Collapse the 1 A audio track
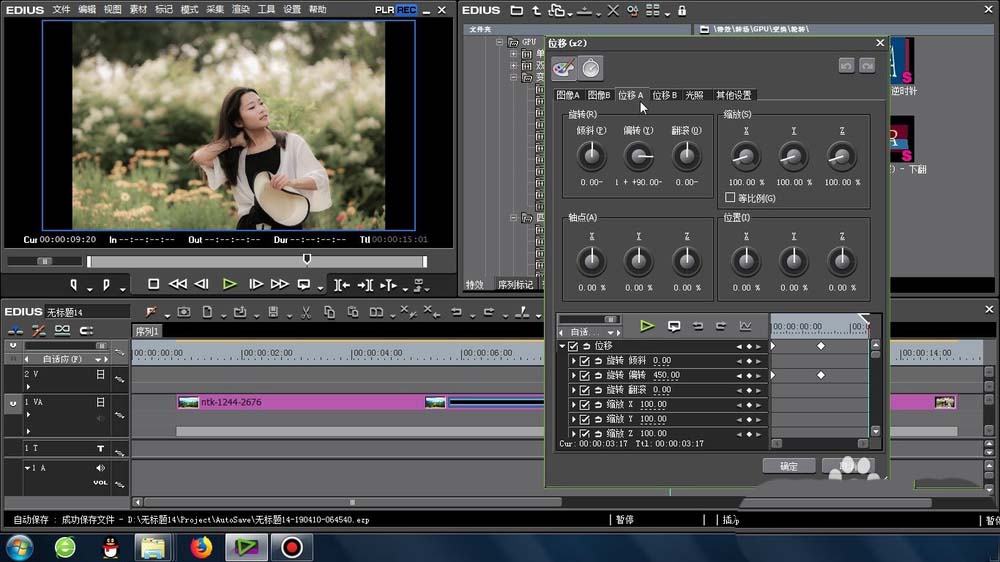Screen dimensions: 1000x562 pos(27,468)
